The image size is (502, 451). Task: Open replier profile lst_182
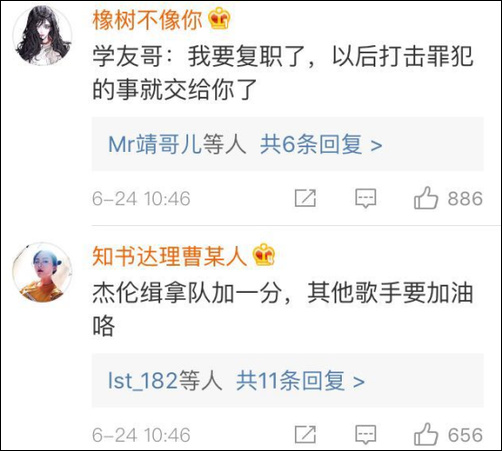[x=143, y=381]
